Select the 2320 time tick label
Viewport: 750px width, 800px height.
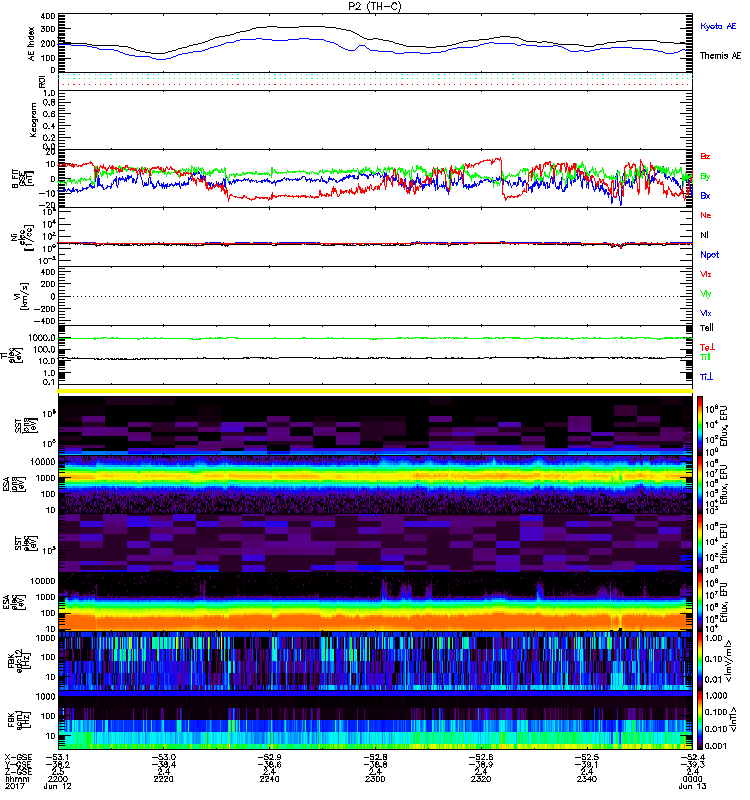pos(481,779)
